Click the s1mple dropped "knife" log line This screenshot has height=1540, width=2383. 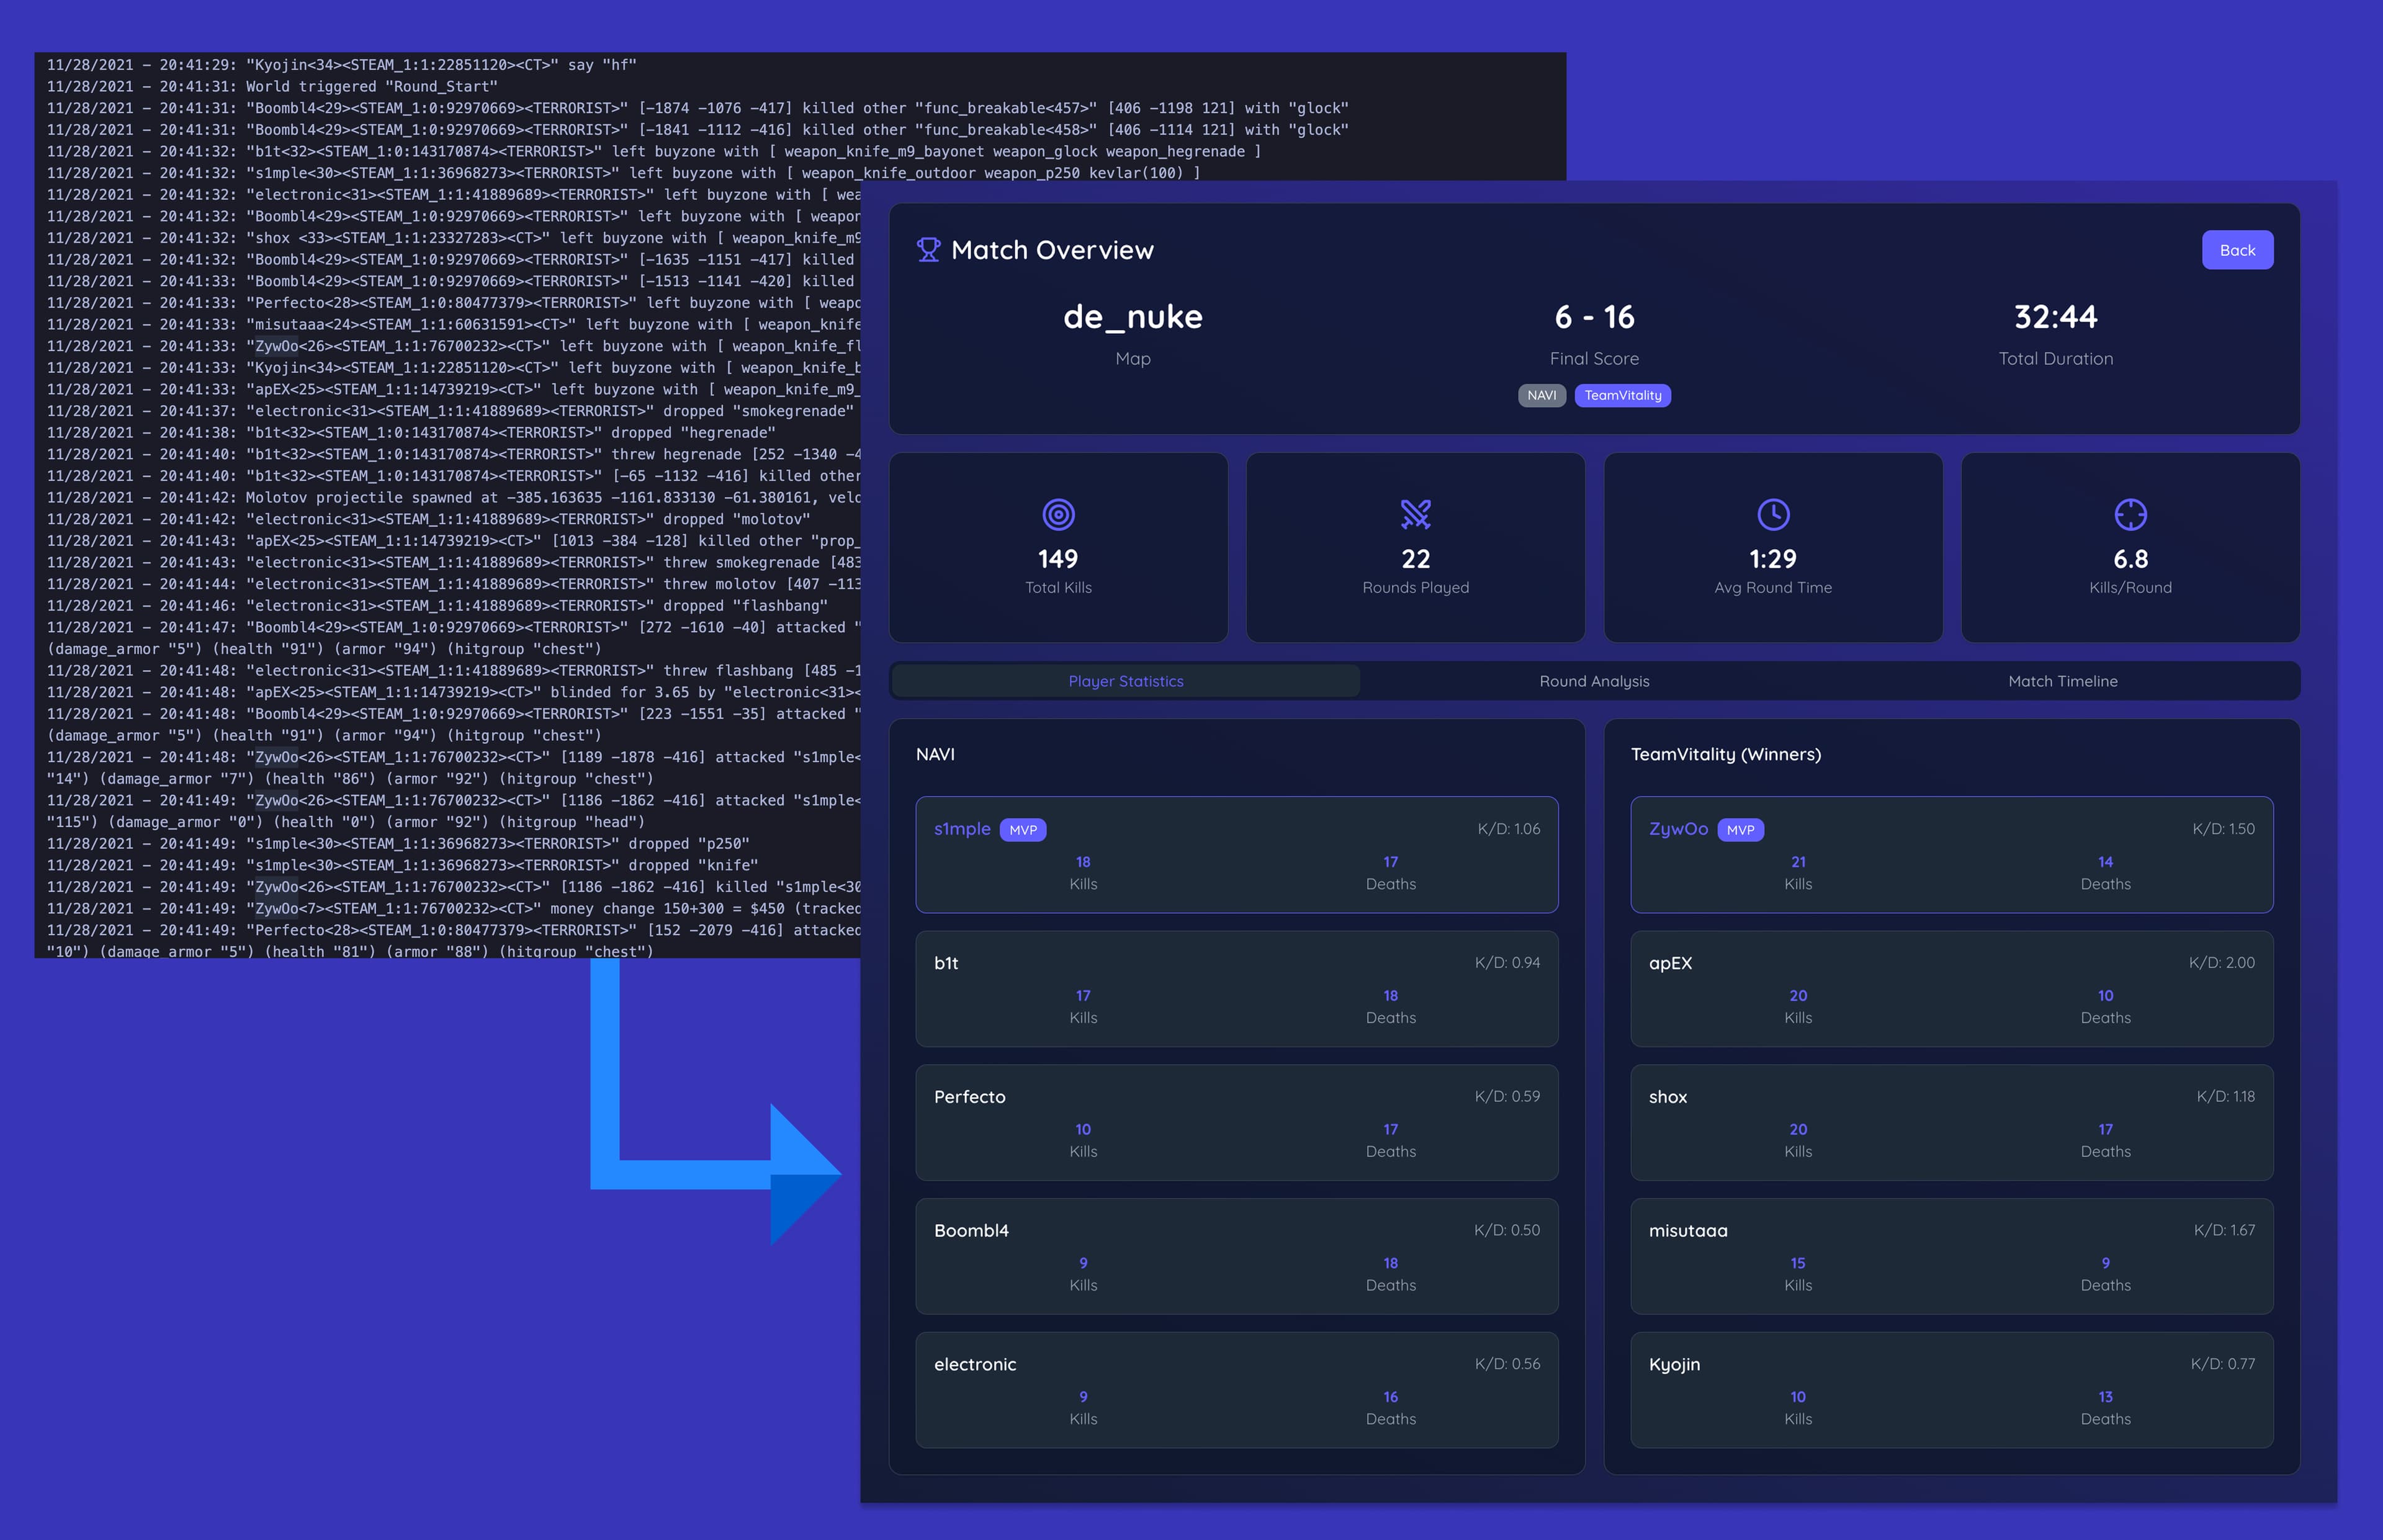[402, 866]
